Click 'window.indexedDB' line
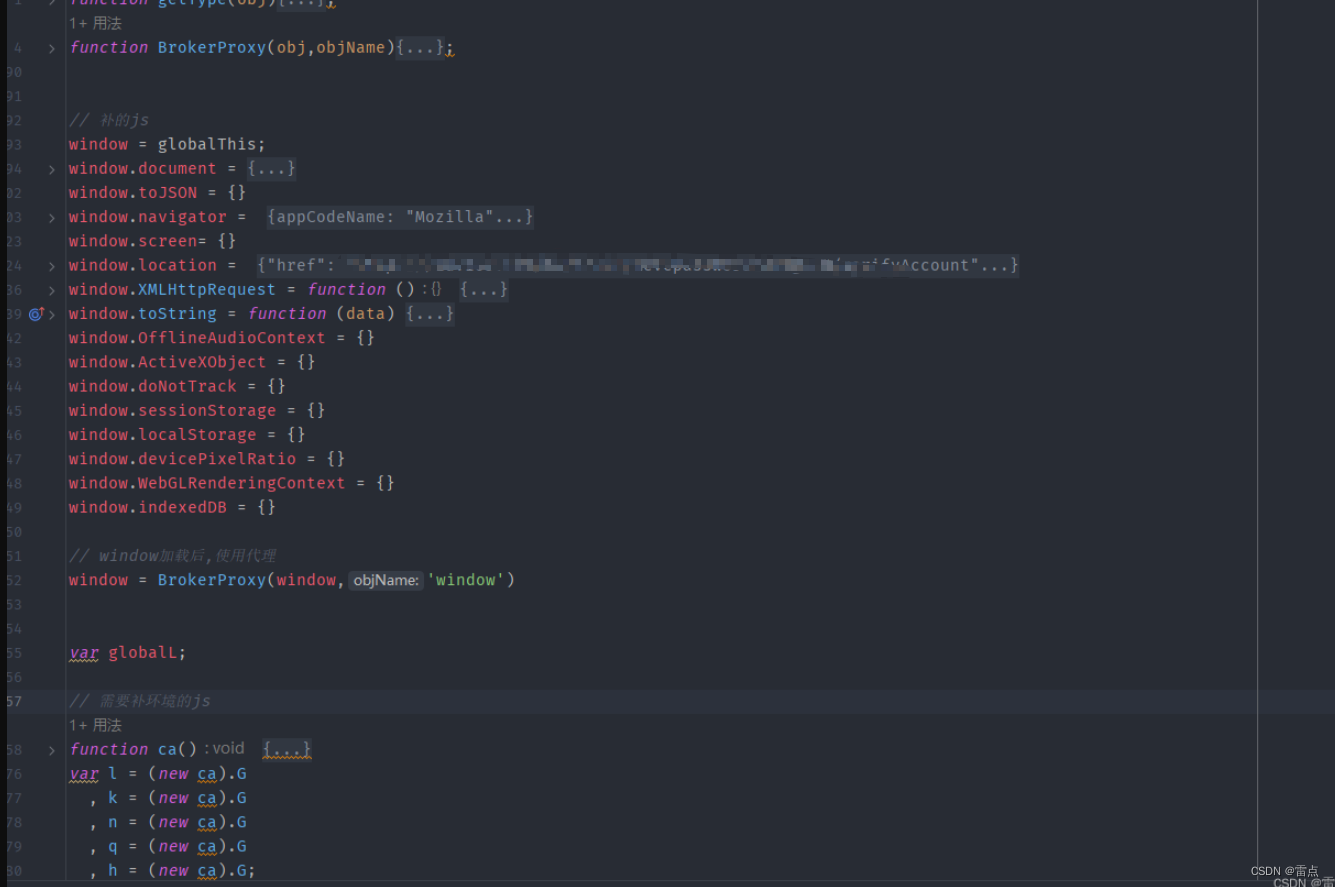This screenshot has width=1335, height=887. [172, 507]
